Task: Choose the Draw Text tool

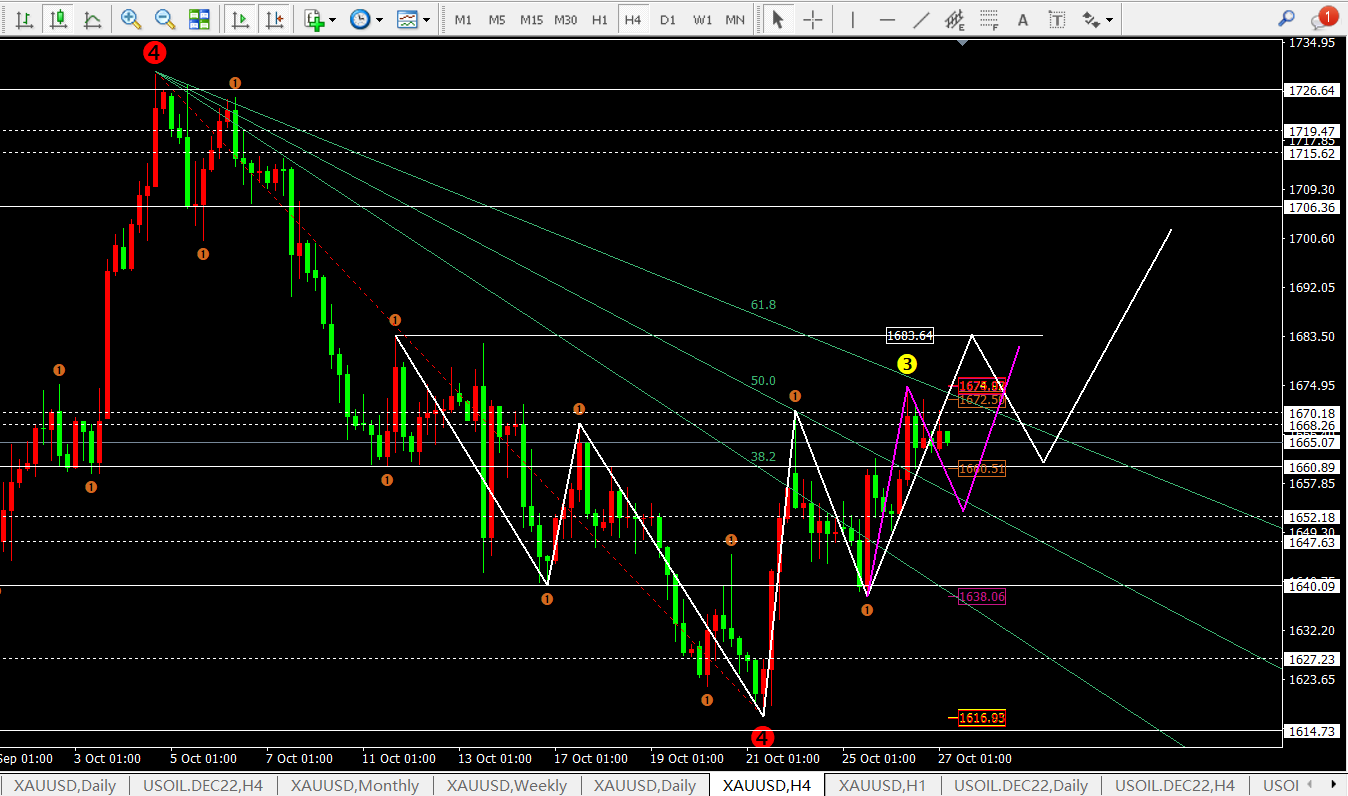Action: pyautogui.click(x=1022, y=19)
